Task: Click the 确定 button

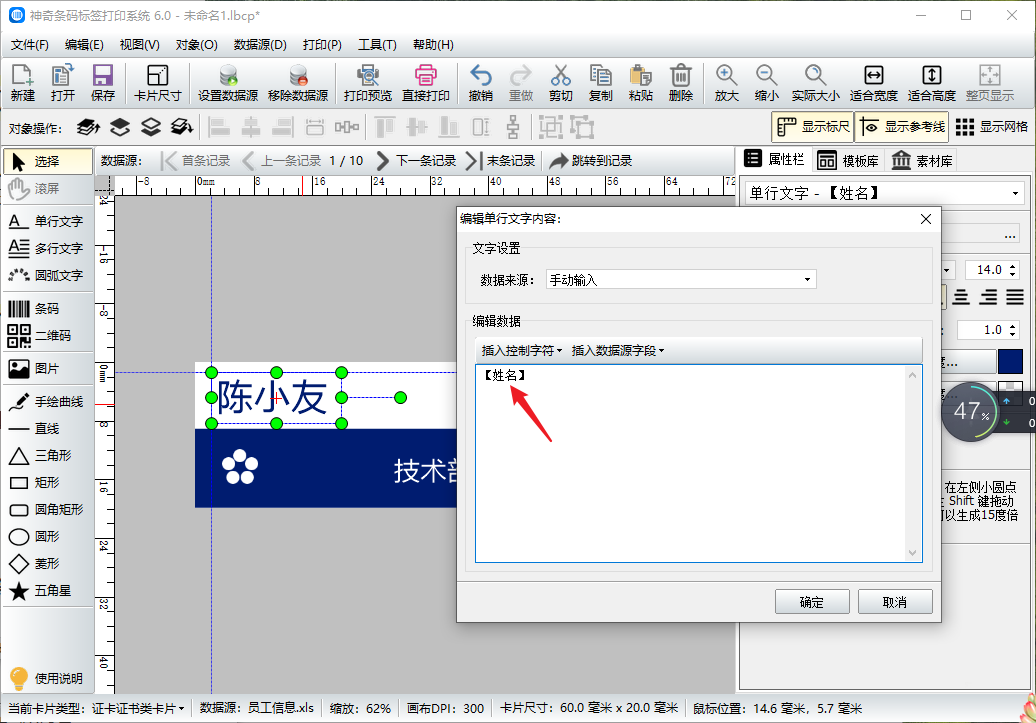Action: 812,602
